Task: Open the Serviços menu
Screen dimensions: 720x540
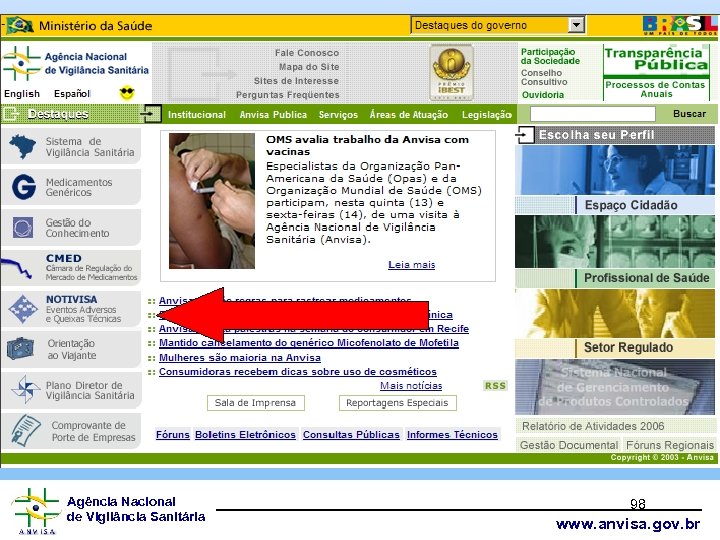Action: pos(338,115)
